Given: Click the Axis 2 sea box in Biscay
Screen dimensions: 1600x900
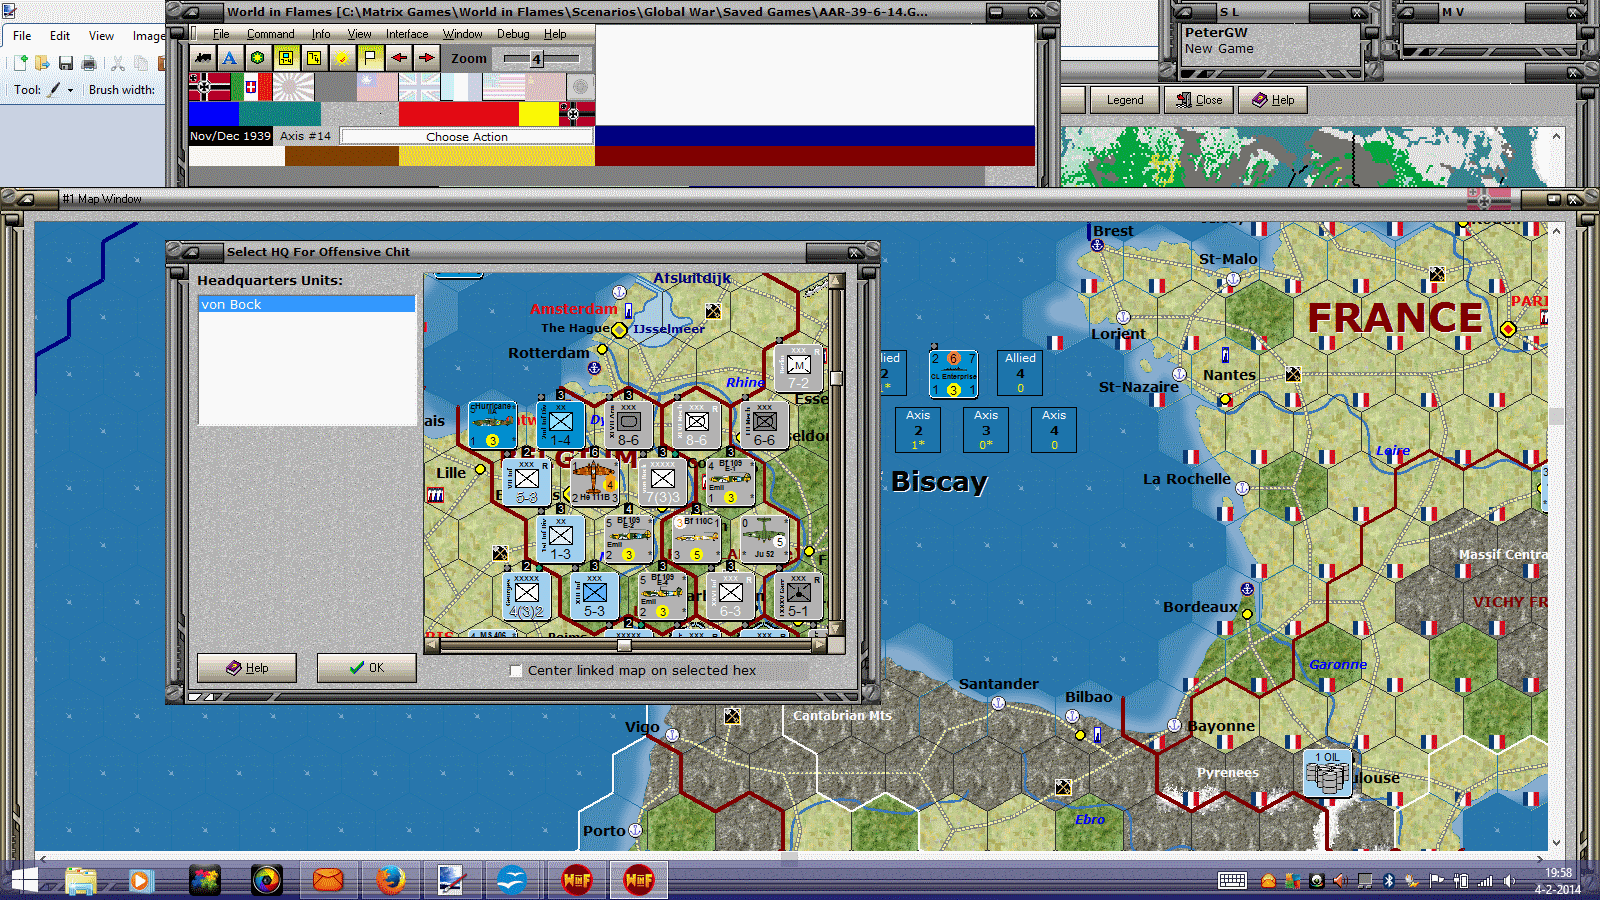Looking at the screenshot, I should click(x=918, y=430).
